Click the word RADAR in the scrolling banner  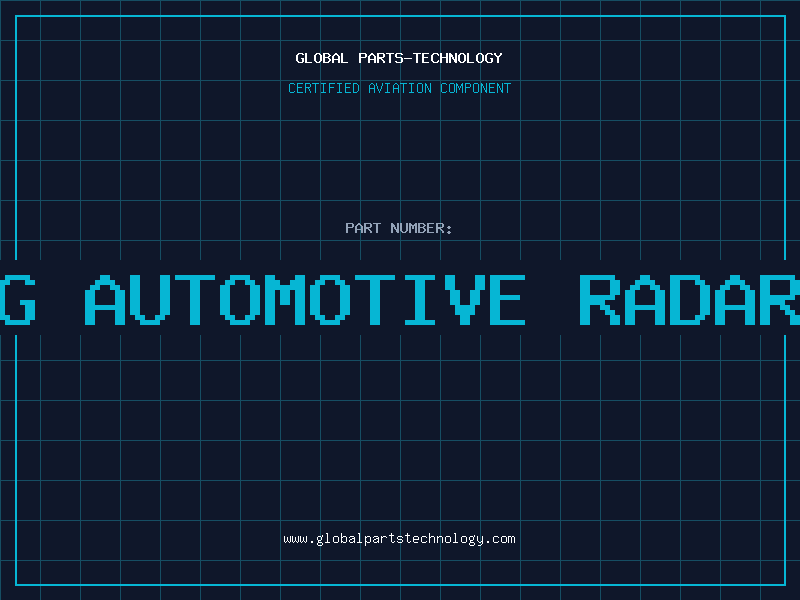tap(690, 299)
